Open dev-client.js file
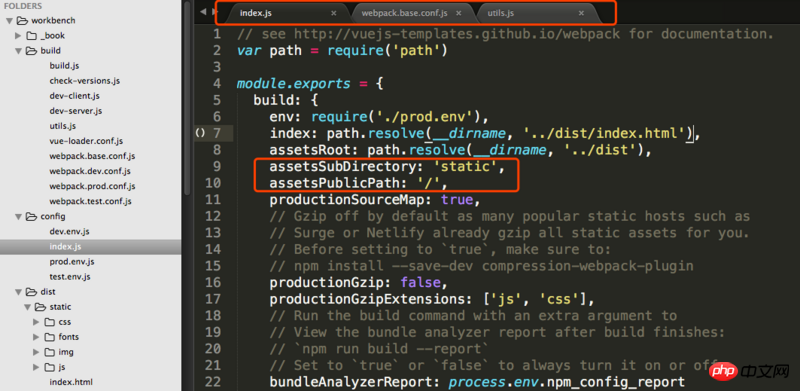Viewport: 800px width, 391px height. coord(74,96)
